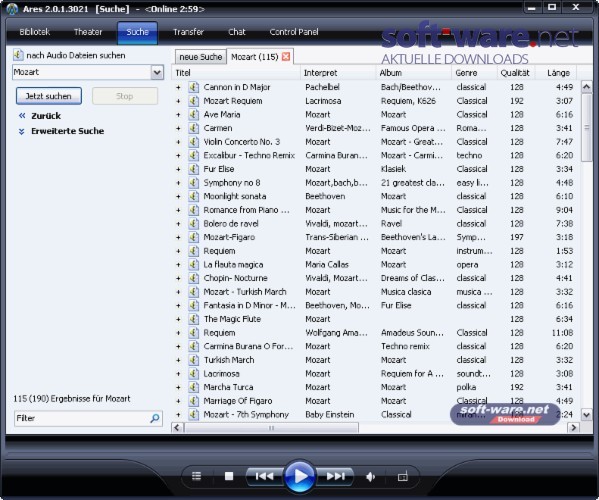The height and width of the screenshot is (500, 599).
Task: Switch to the Theater tab
Action: point(88,32)
